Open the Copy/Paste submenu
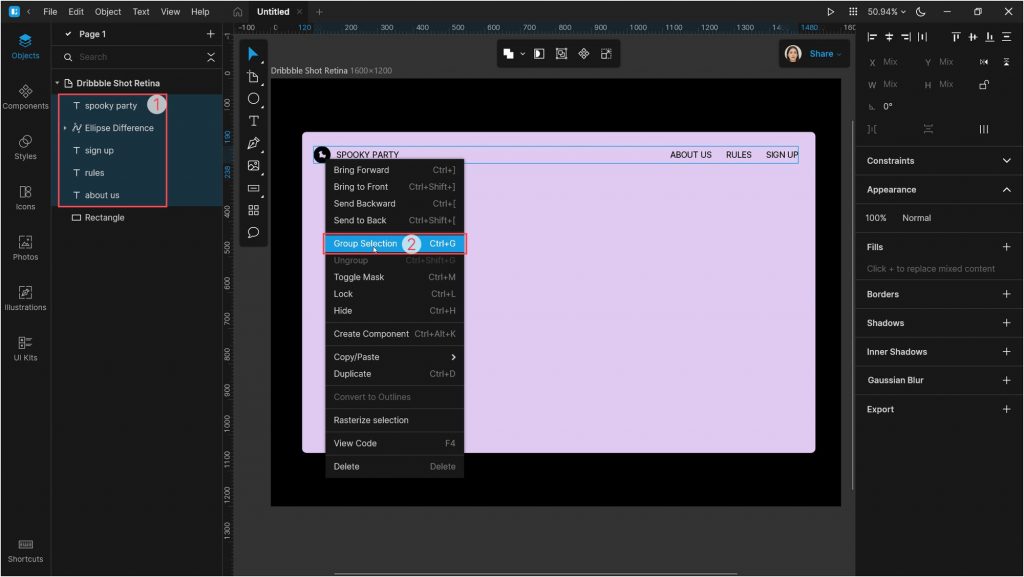Image resolution: width=1024 pixels, height=577 pixels. coord(394,357)
